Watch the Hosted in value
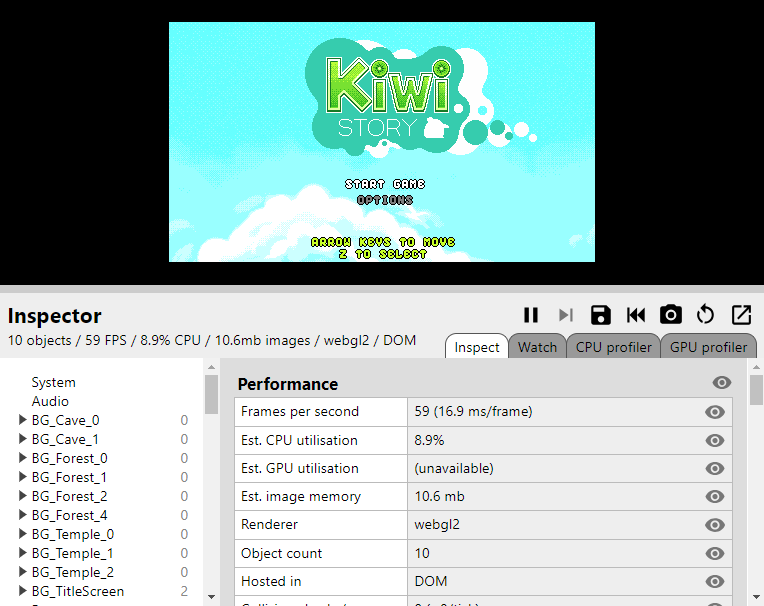 point(714,582)
